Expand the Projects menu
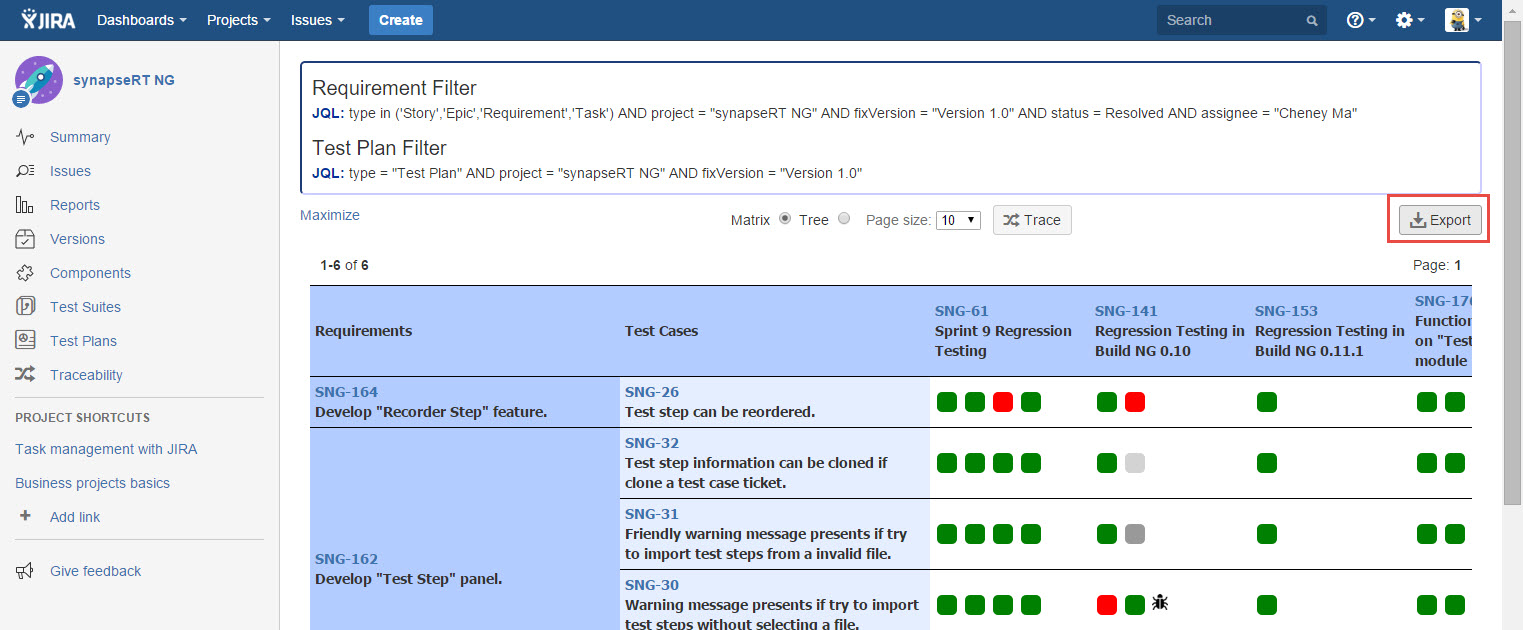Screen dimensions: 1523x630 coord(239,20)
